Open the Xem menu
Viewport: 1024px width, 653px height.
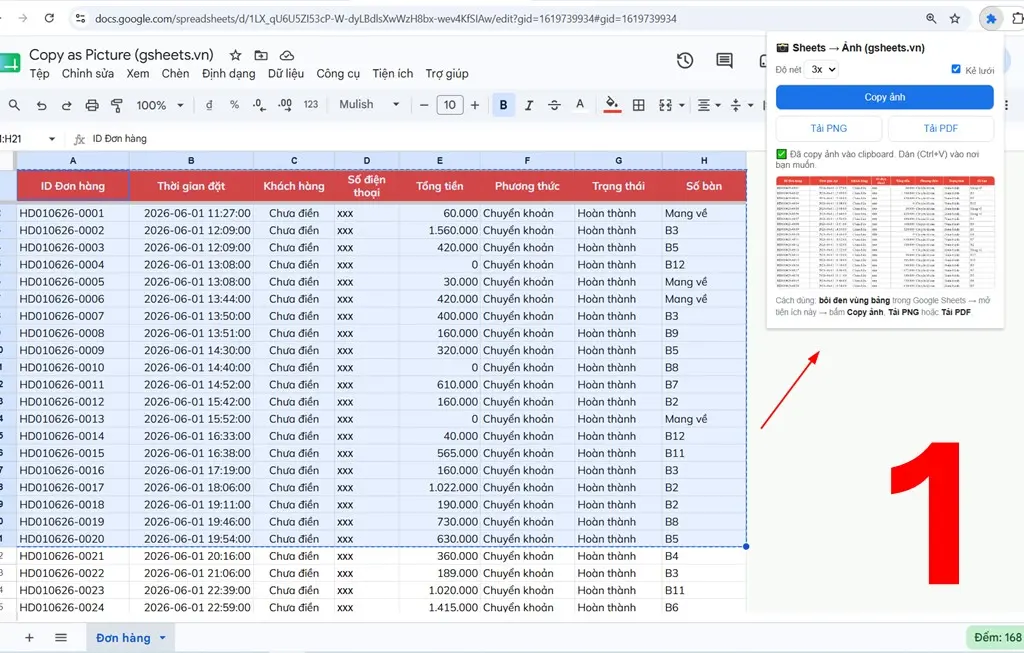point(138,74)
